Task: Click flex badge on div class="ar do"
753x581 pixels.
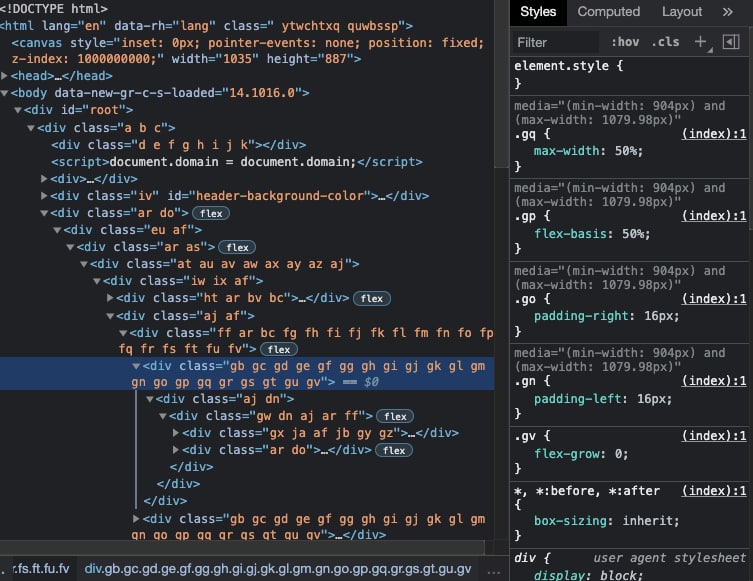Action: pyautogui.click(x=211, y=213)
